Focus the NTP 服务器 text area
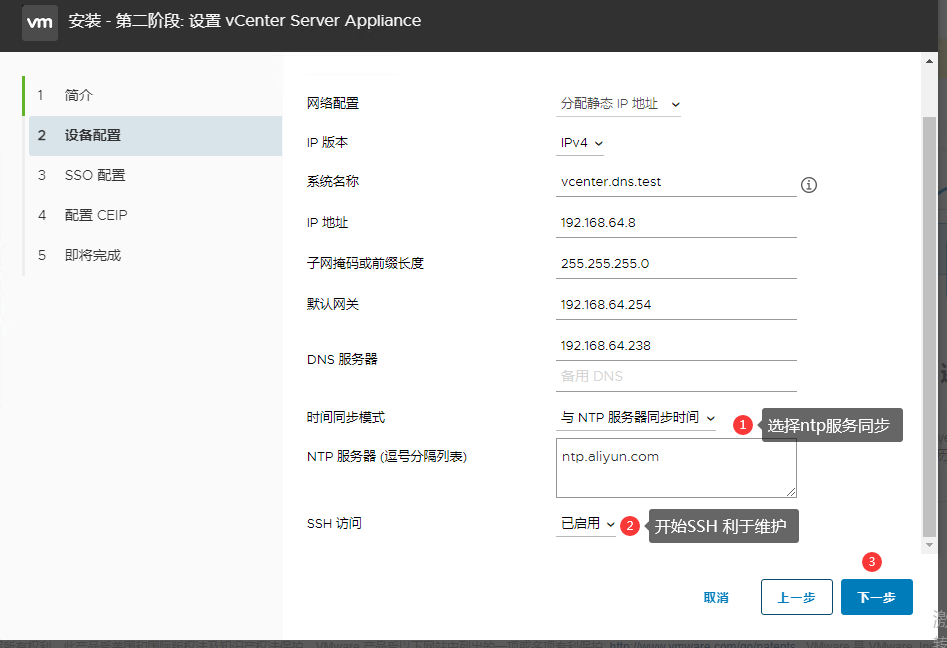Viewport: 947px width, 648px height. [676, 468]
